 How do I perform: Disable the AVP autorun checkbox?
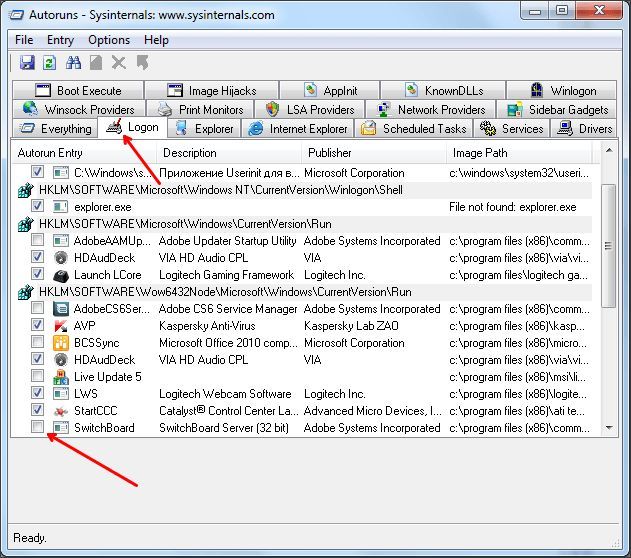coord(37,325)
